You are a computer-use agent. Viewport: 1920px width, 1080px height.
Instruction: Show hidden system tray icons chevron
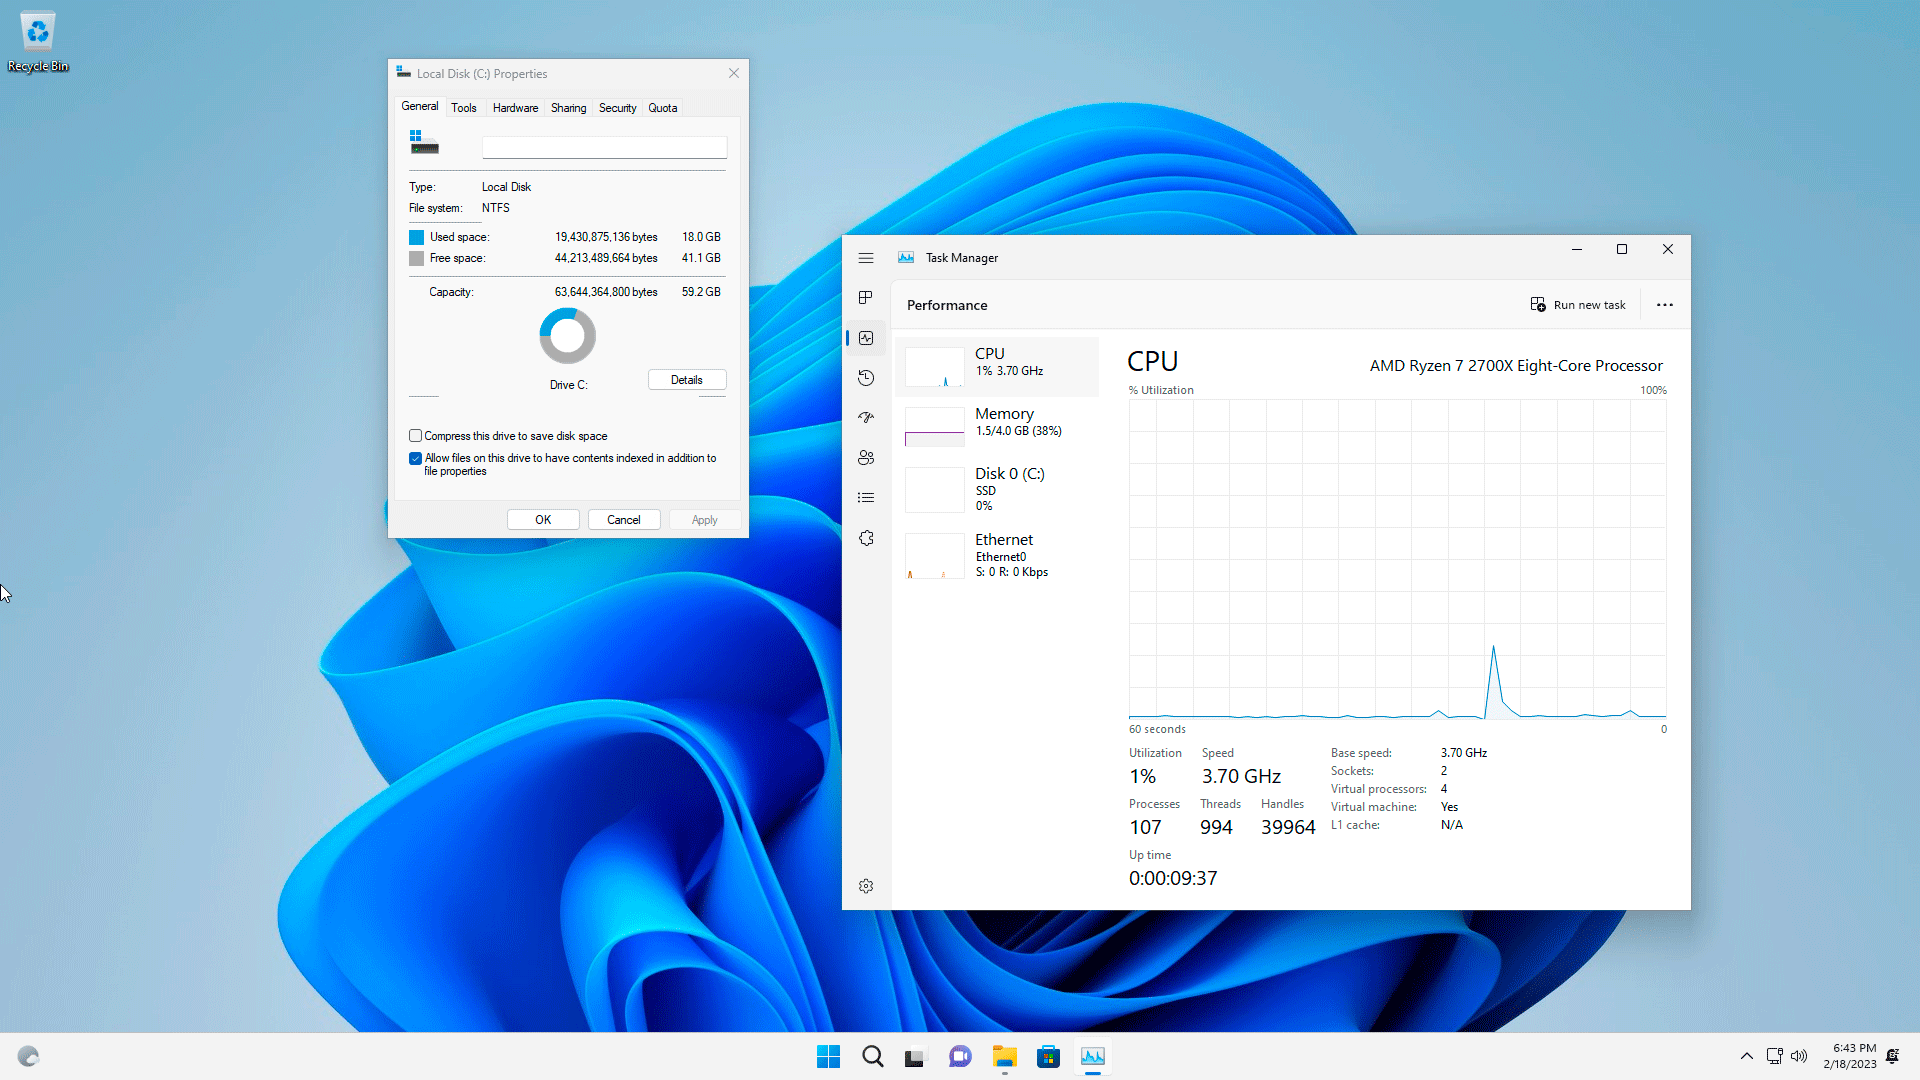click(x=1746, y=1056)
